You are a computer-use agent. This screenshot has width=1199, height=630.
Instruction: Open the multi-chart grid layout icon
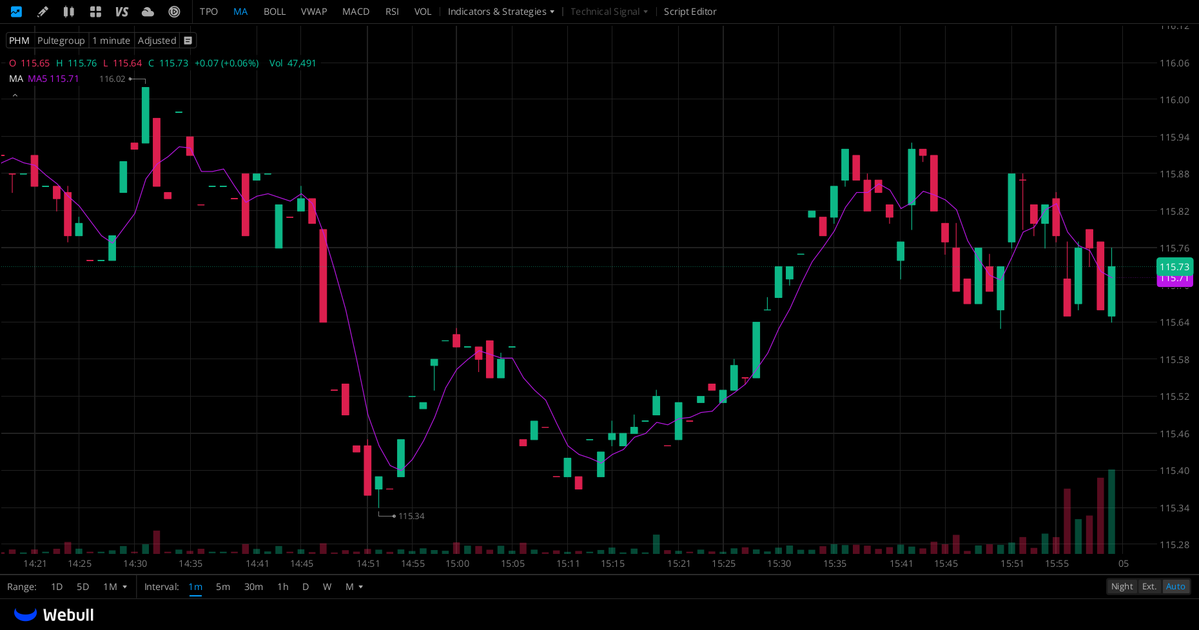pos(96,11)
